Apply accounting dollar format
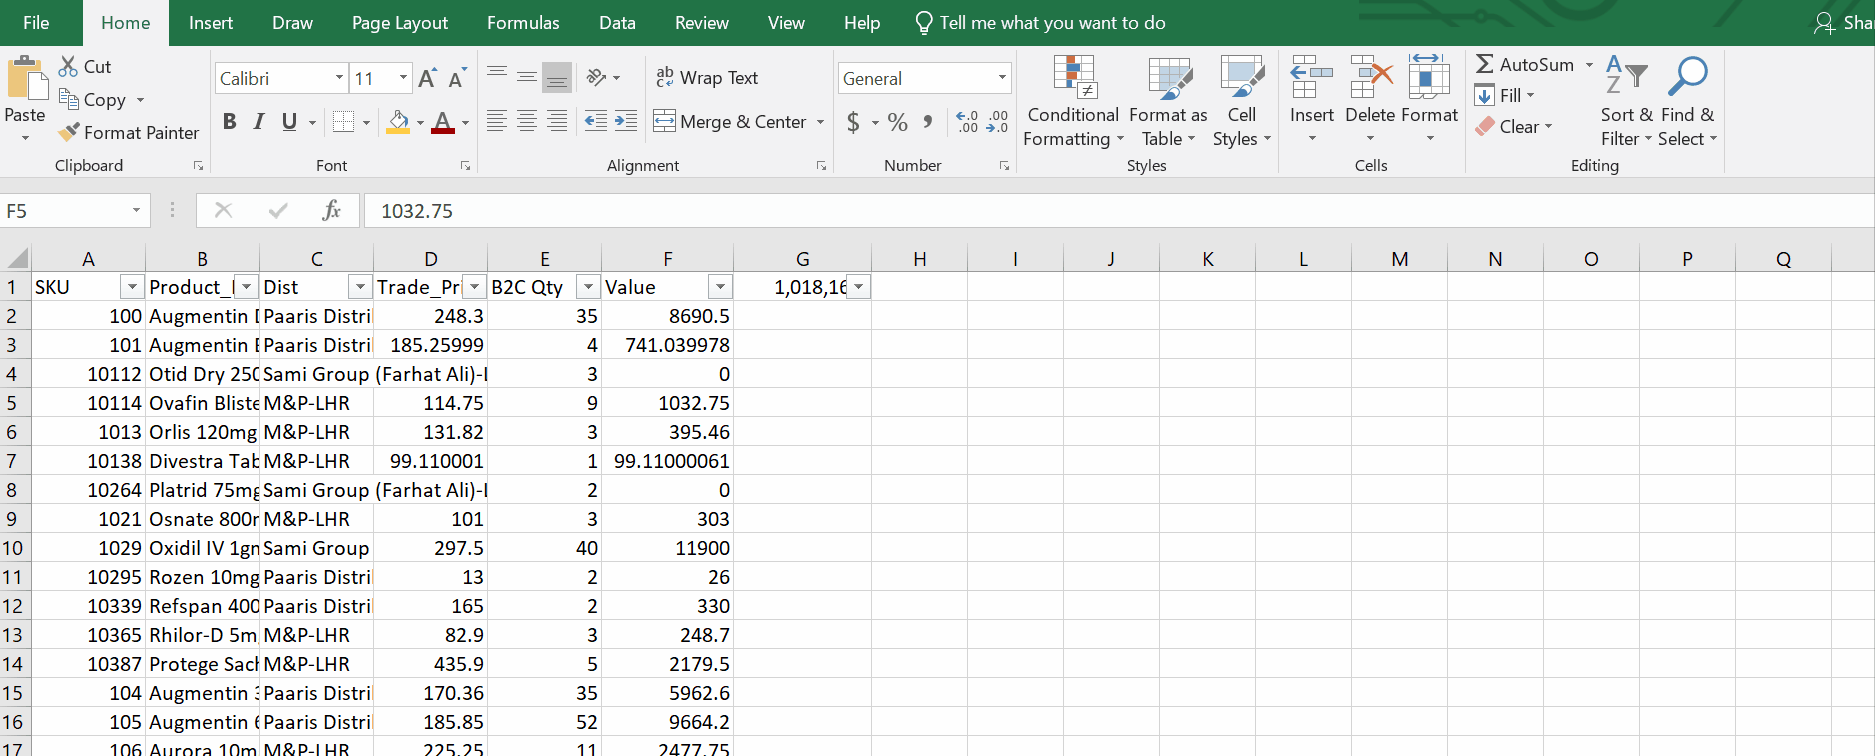Image resolution: width=1875 pixels, height=756 pixels. pyautogui.click(x=853, y=122)
